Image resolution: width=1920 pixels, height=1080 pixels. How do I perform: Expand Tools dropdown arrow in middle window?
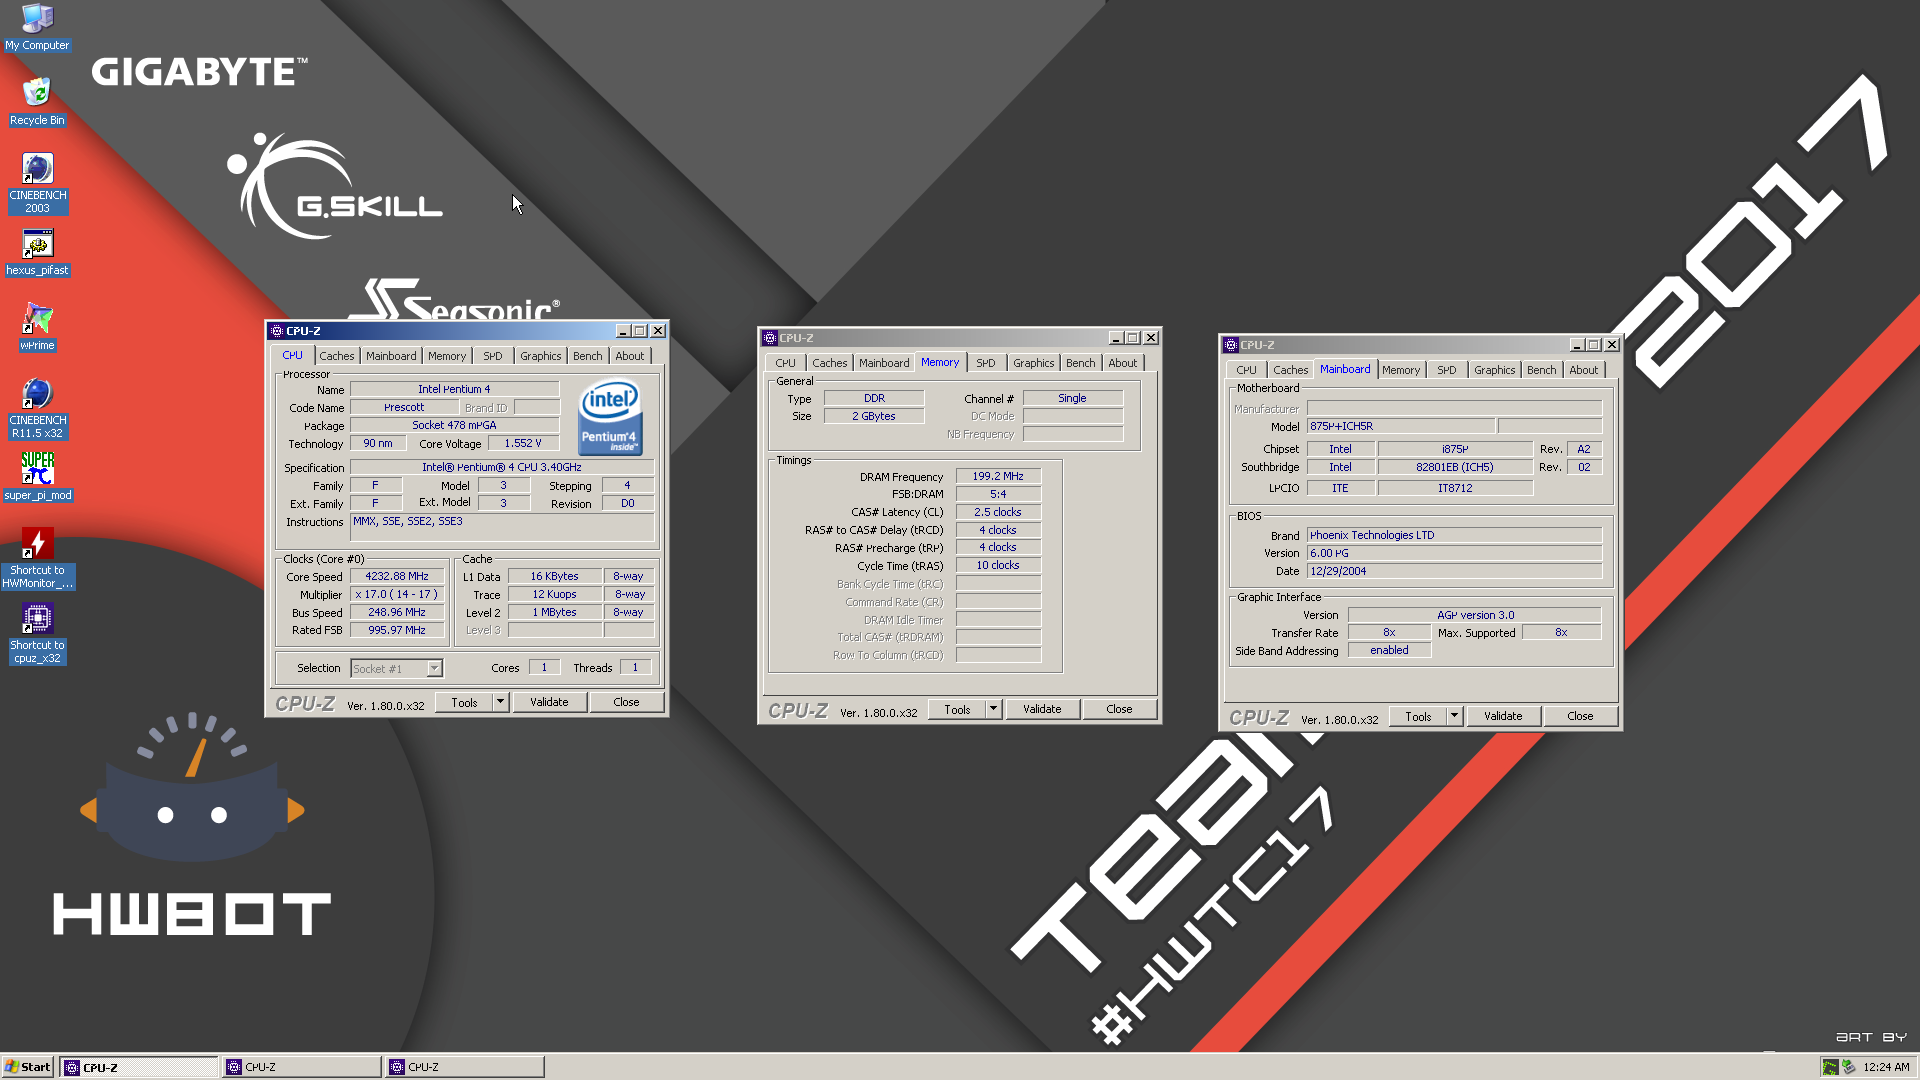click(x=994, y=709)
